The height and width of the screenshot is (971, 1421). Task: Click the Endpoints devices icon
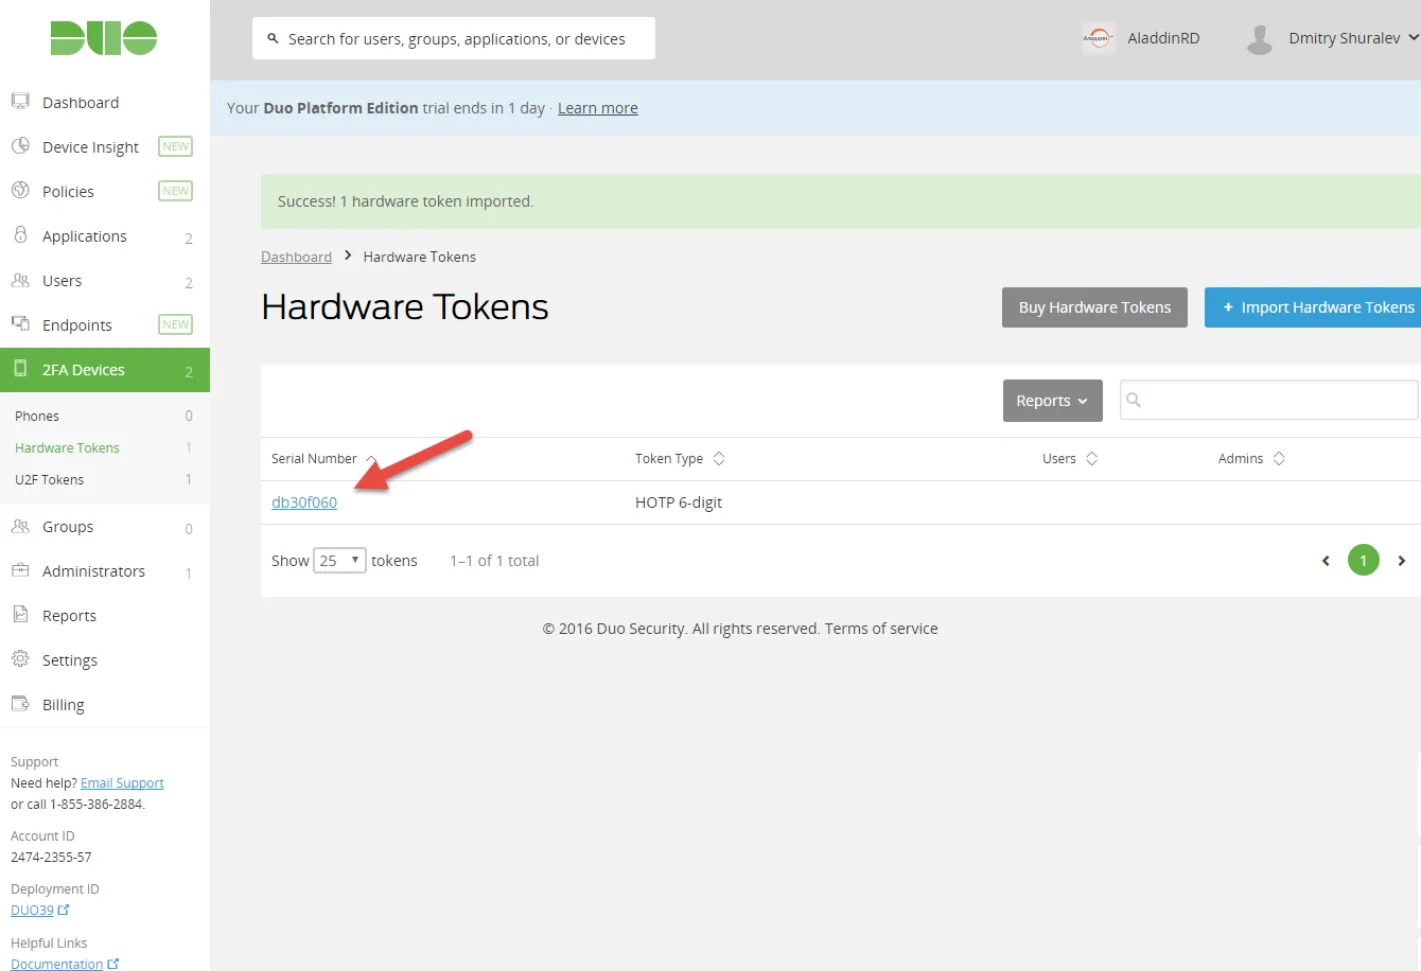click(20, 323)
